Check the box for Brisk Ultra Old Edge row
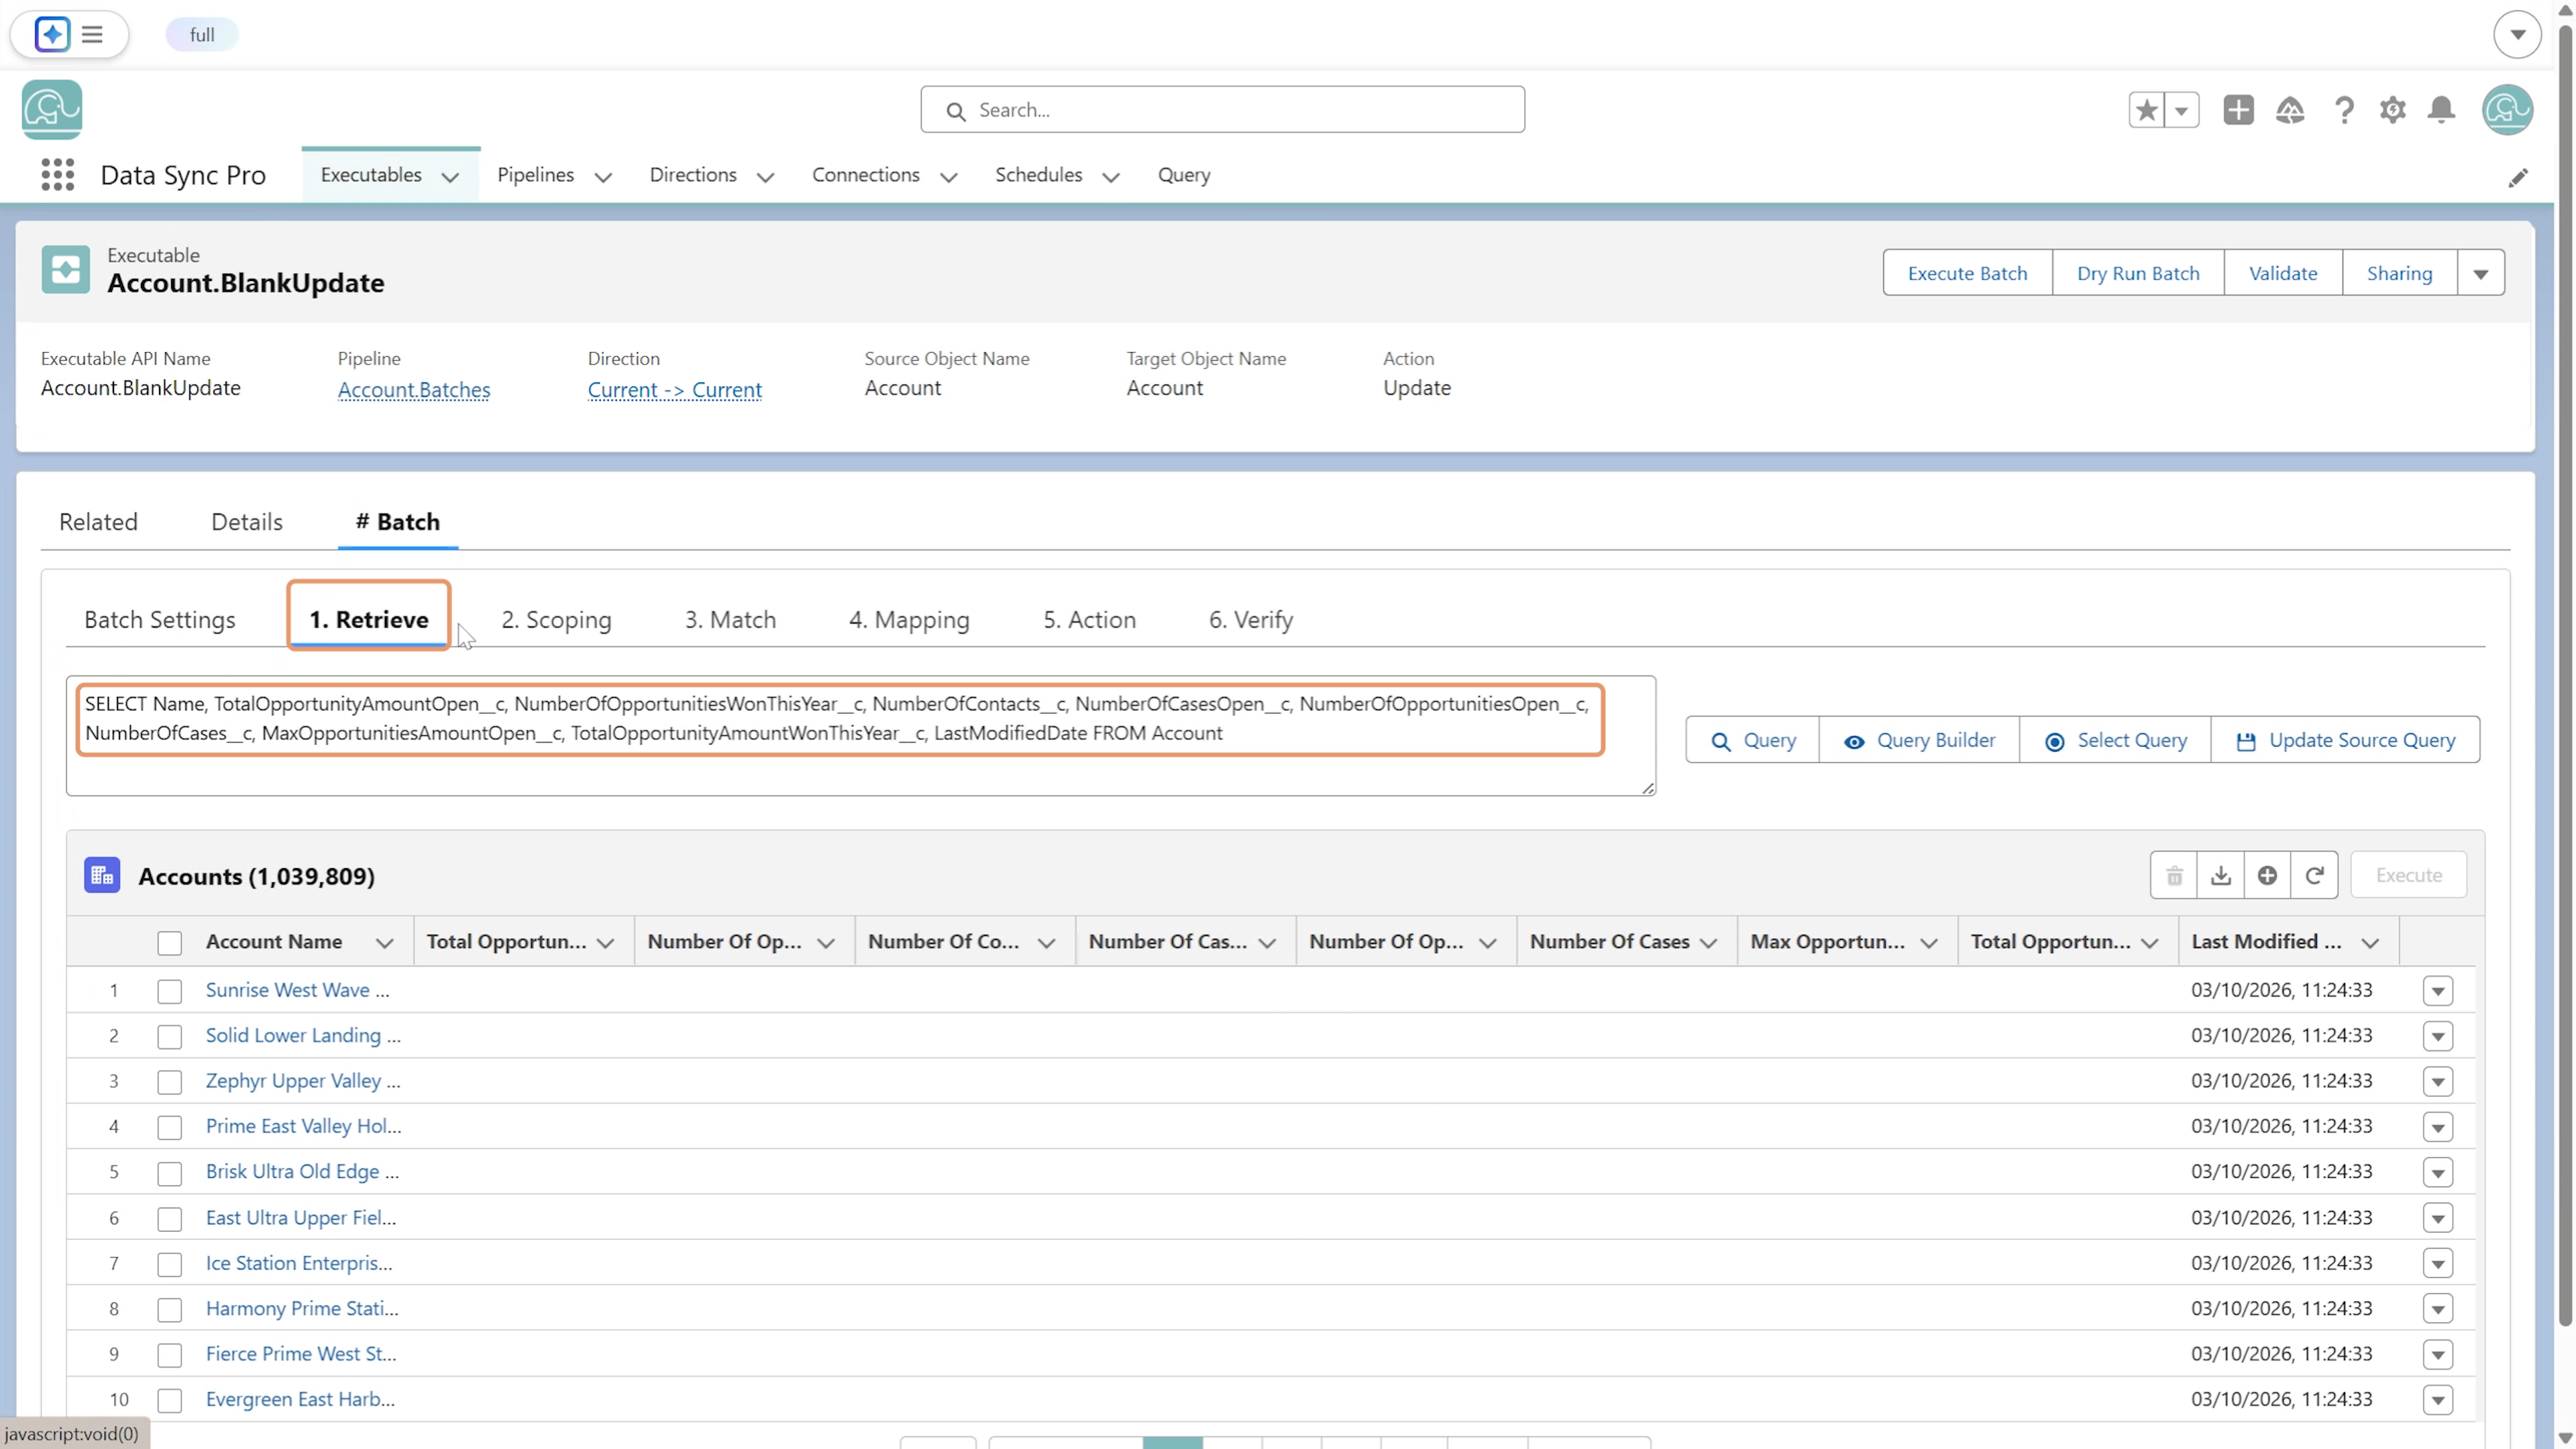Screen dimensions: 2576x1449 170,1173
